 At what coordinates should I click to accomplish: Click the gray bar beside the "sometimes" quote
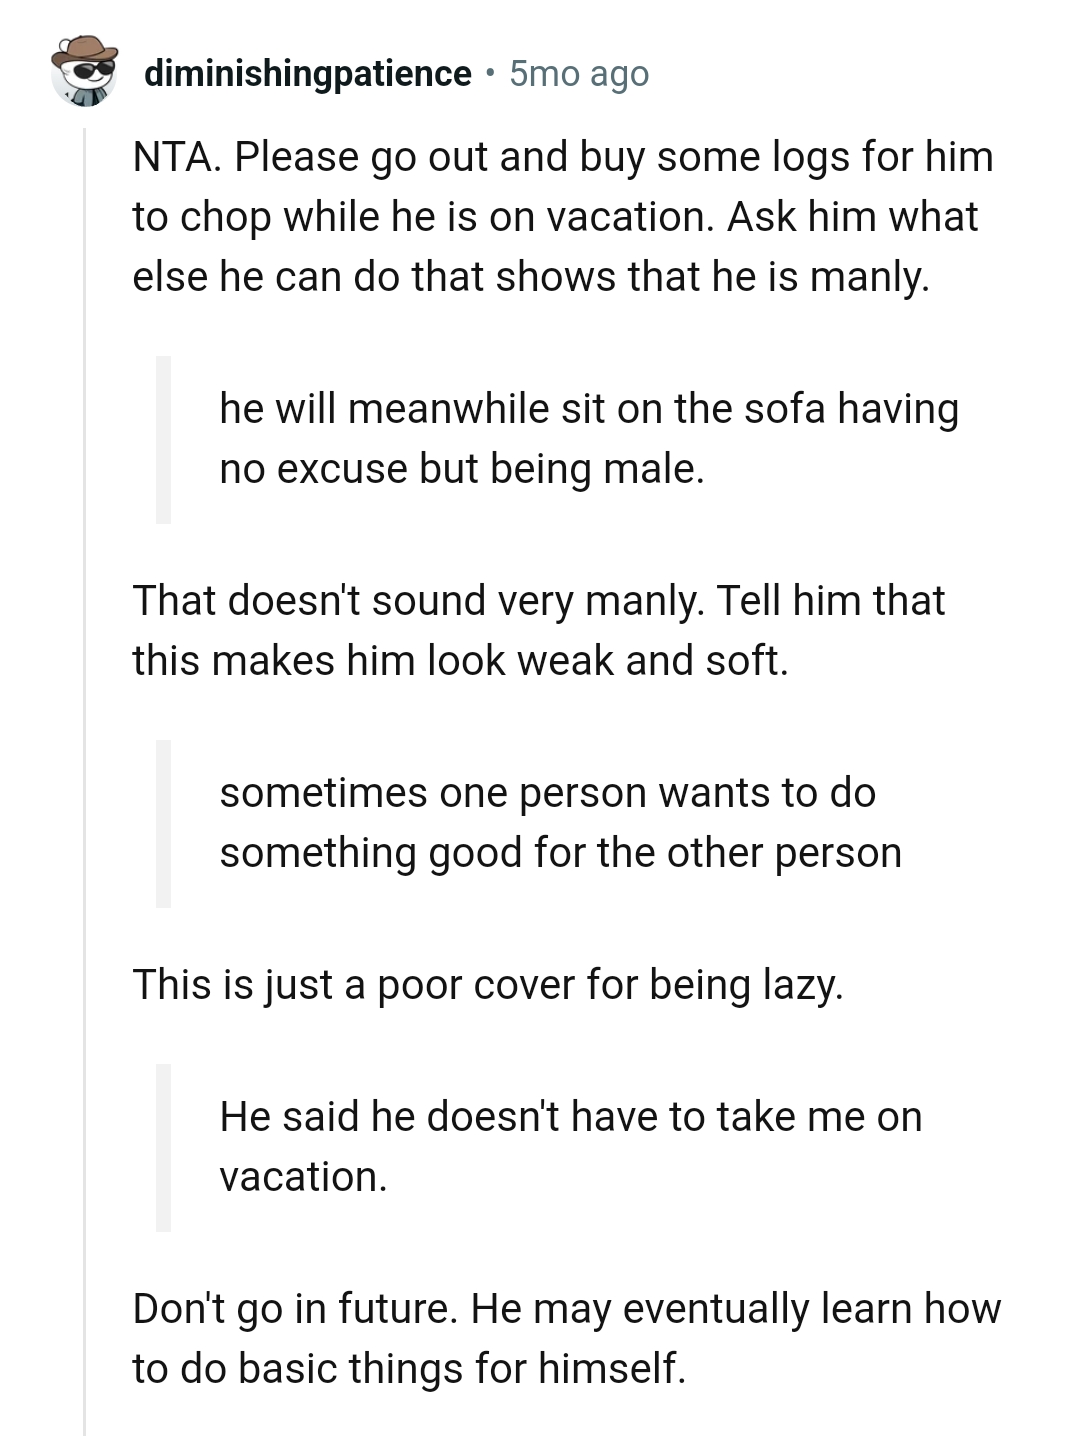163,823
